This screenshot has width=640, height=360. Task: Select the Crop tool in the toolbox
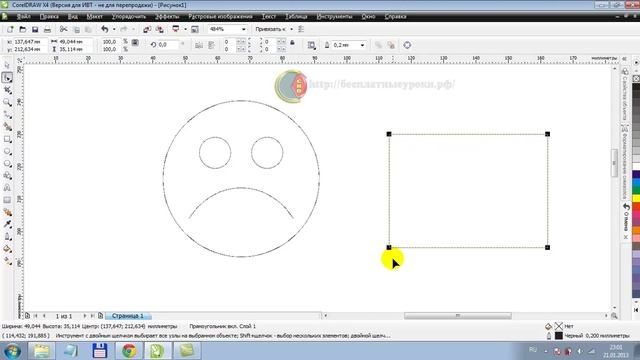(x=7, y=90)
